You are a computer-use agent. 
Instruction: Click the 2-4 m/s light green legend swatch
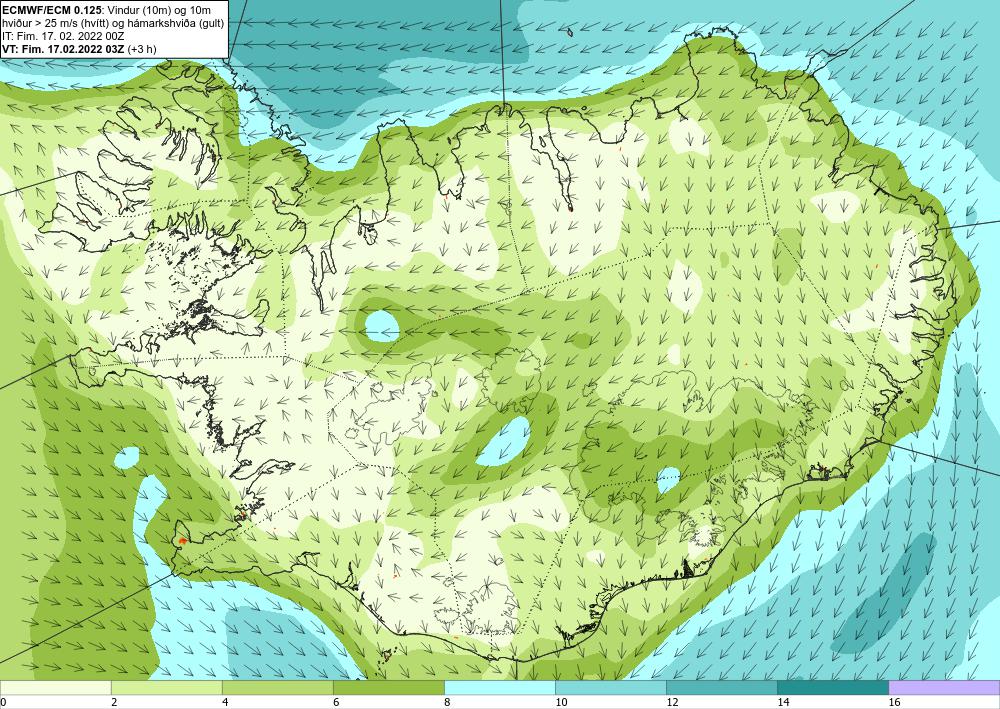(166, 688)
